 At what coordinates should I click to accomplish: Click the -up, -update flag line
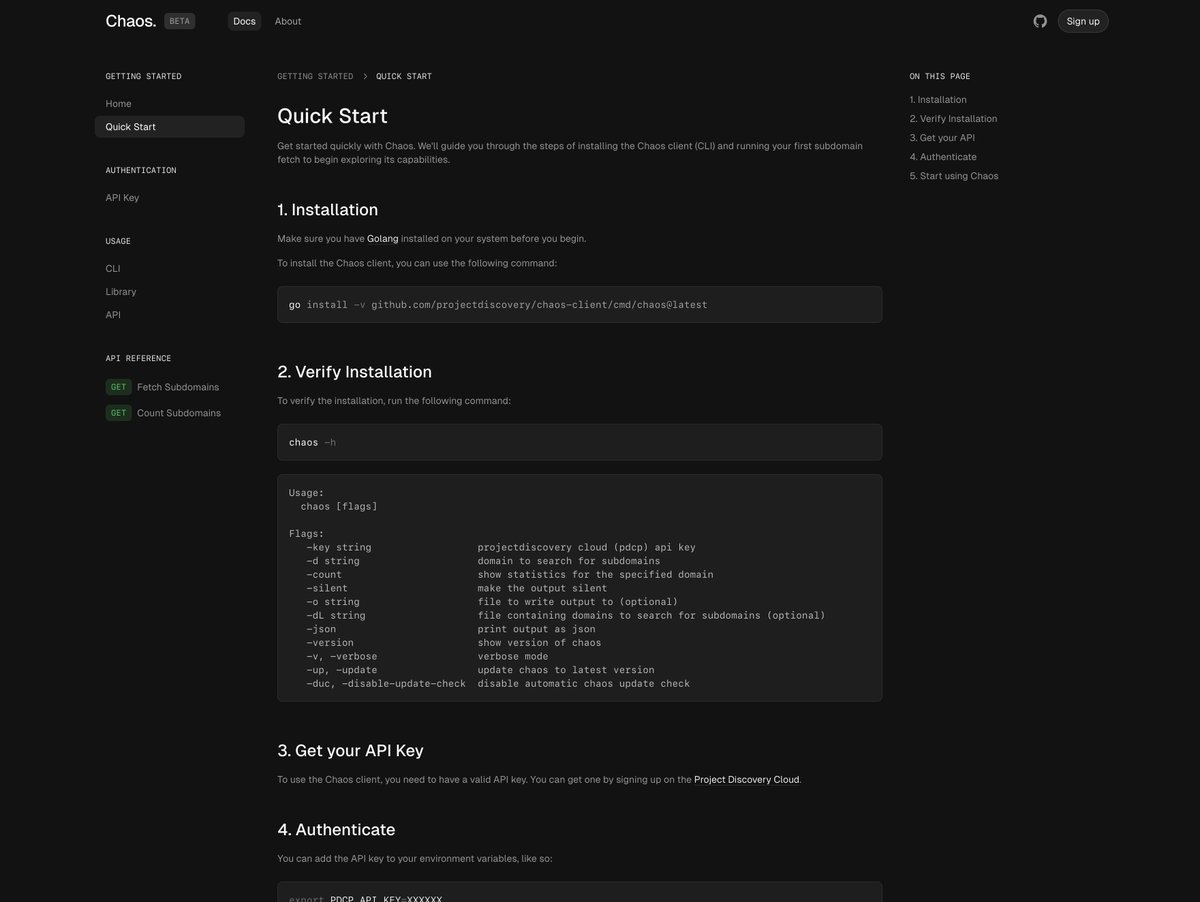click(x=481, y=670)
